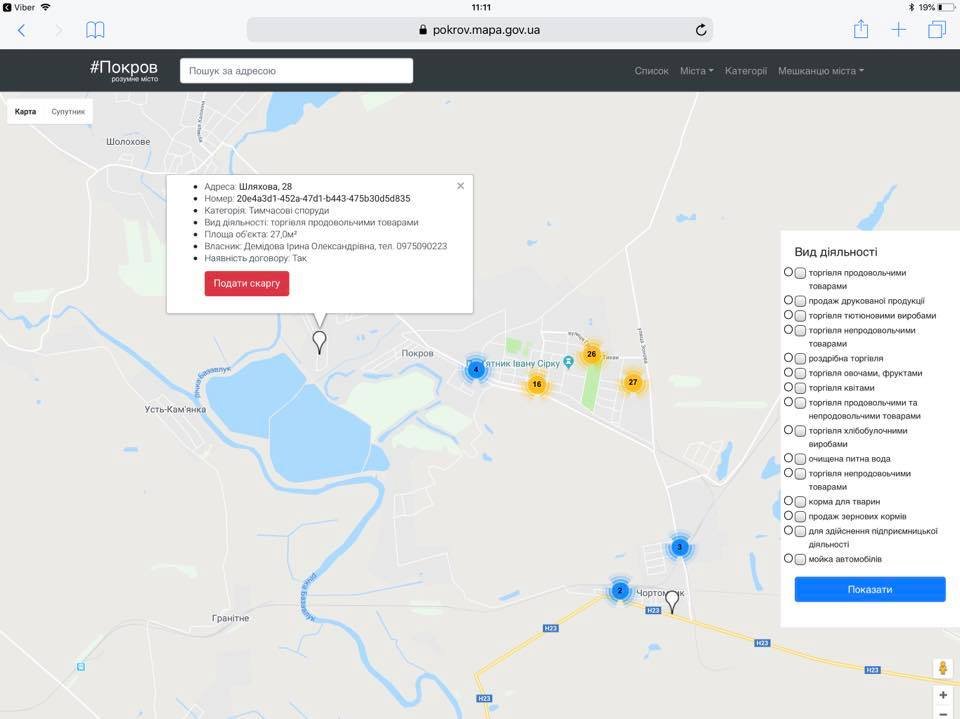
Task: Open Street View pegman icon
Action: (942, 668)
